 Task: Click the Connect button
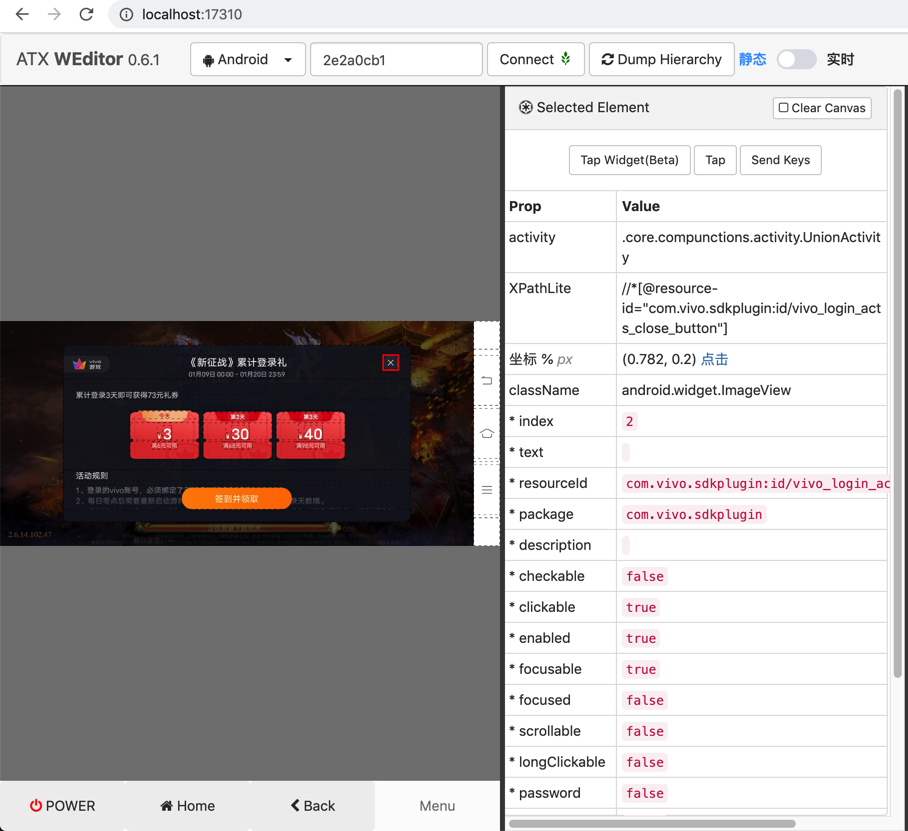[x=536, y=59]
